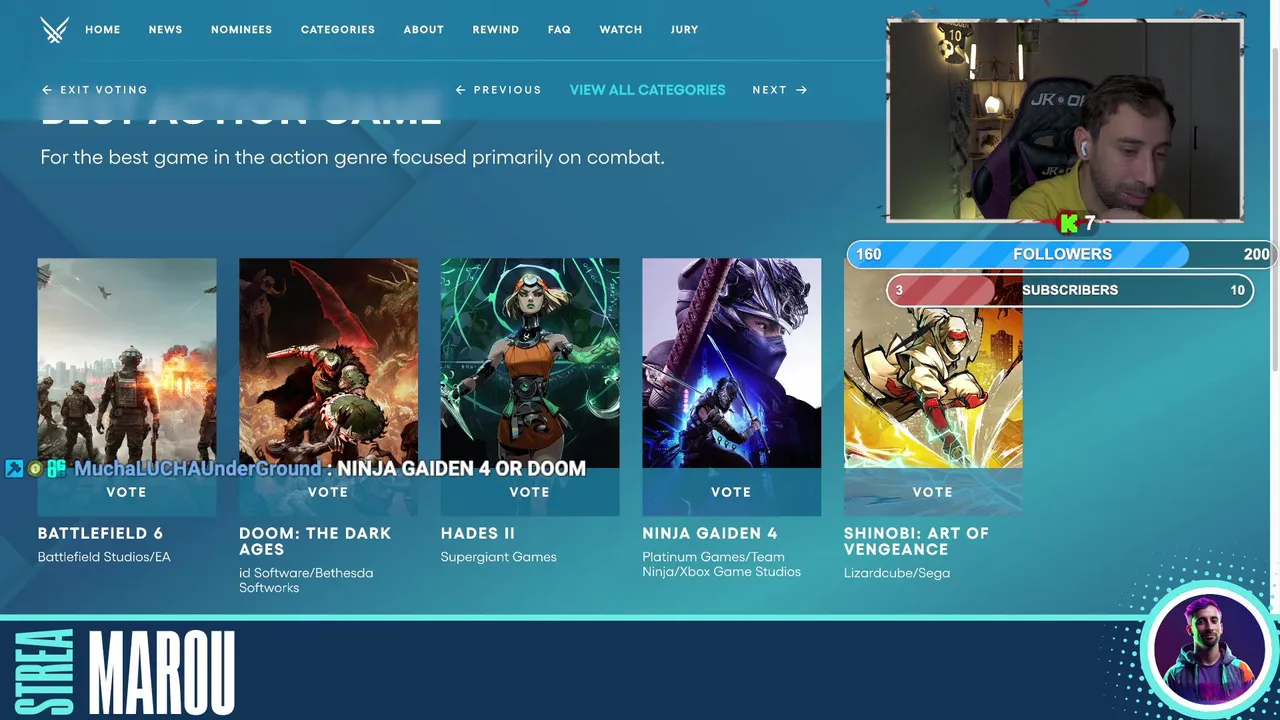1280x720 pixels.
Task: Click the streamer avatar circle
Action: point(1209,652)
